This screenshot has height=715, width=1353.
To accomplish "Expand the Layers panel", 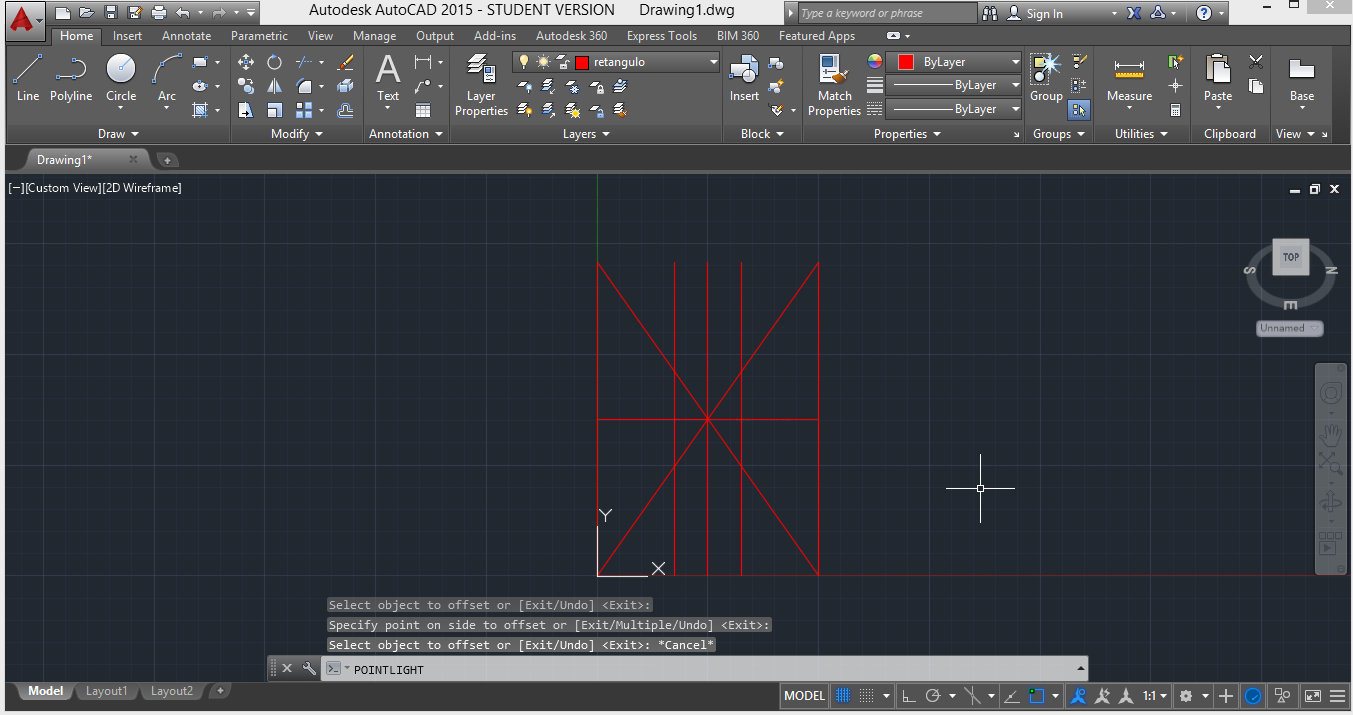I will 586,134.
